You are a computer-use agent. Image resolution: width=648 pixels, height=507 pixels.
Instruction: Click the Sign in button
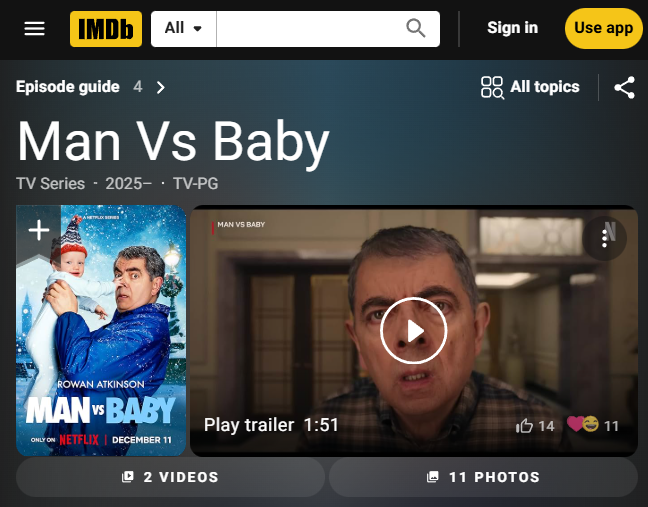[x=512, y=28]
